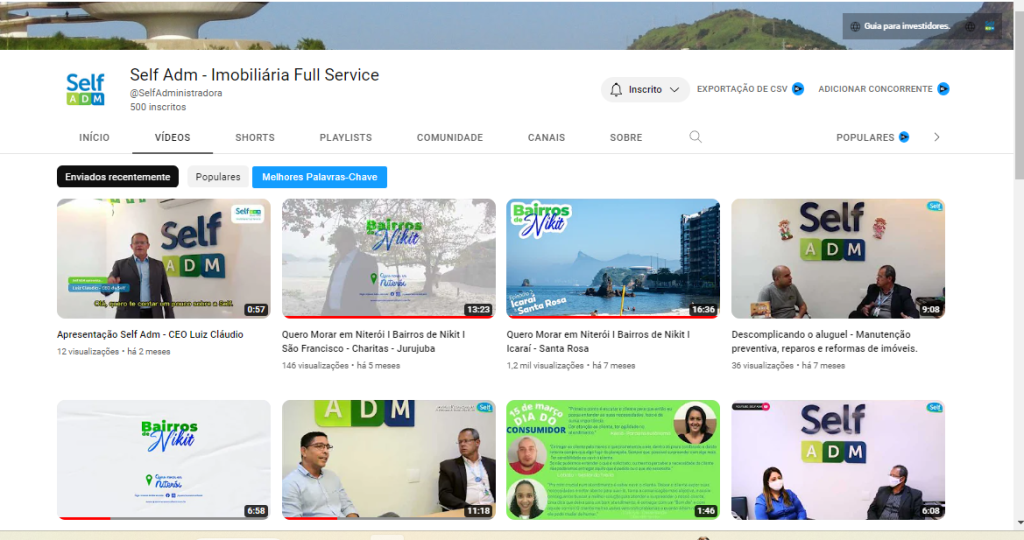Image resolution: width=1024 pixels, height=540 pixels.
Task: Expand the Inscrito subscription dropdown arrow
Action: pyautogui.click(x=675, y=89)
